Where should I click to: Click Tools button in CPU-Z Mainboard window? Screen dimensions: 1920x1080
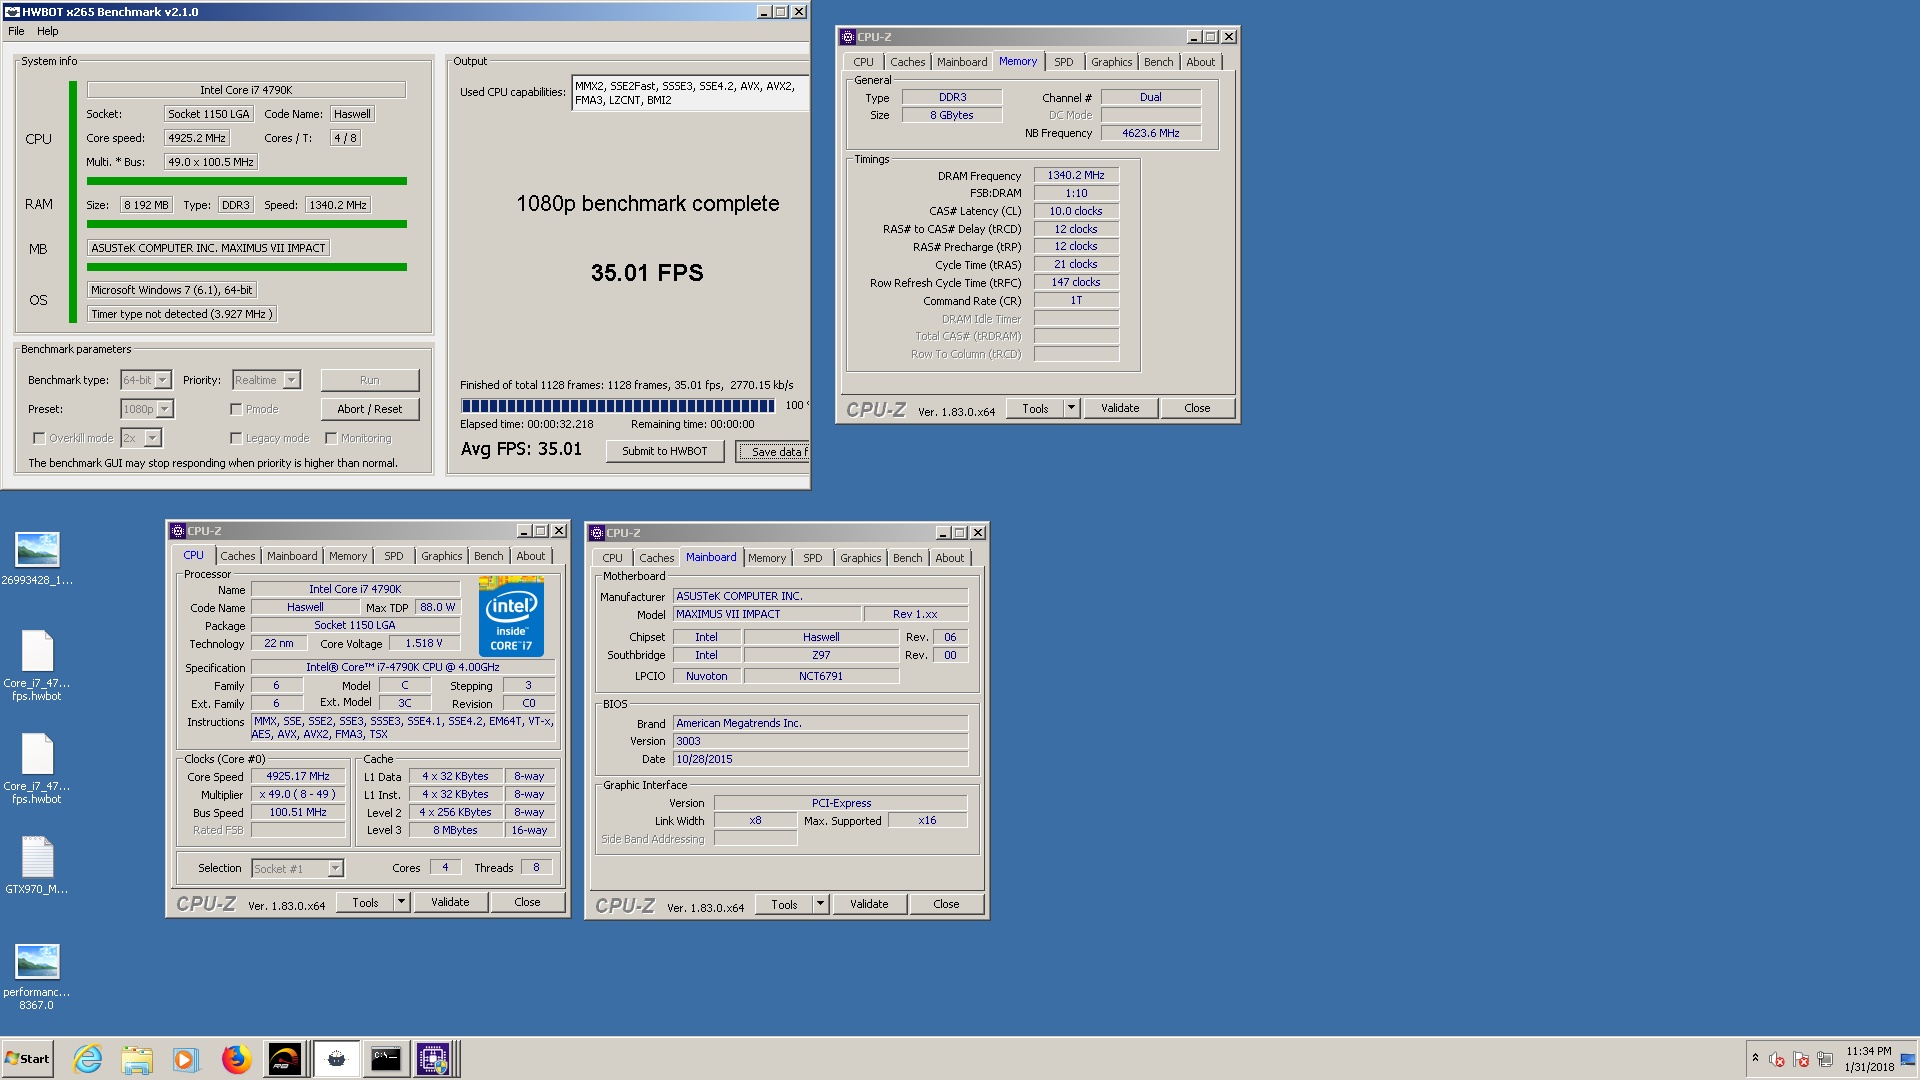784,904
